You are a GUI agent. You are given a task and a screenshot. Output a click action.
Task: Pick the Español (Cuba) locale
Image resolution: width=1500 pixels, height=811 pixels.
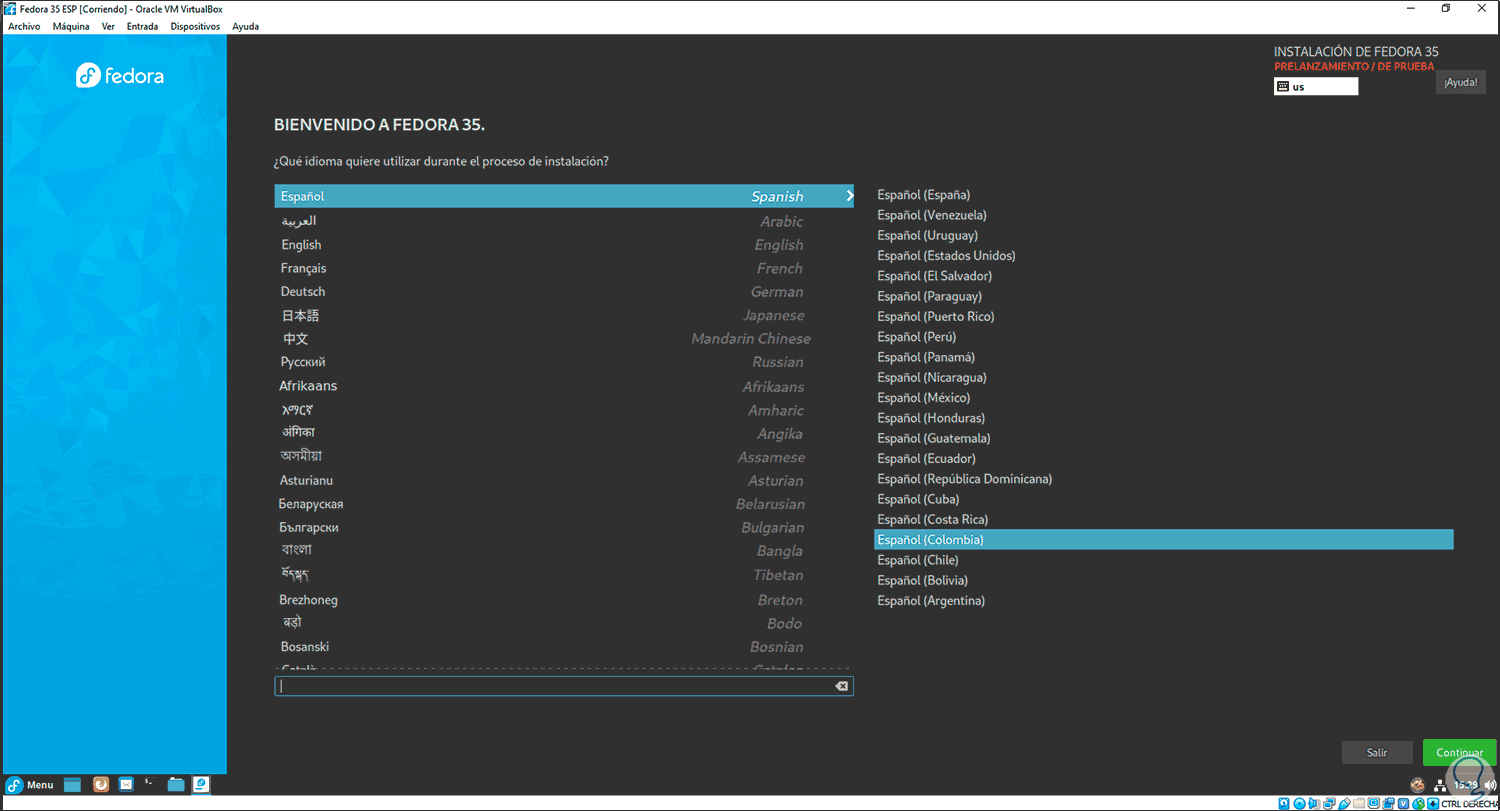[x=1164, y=499]
